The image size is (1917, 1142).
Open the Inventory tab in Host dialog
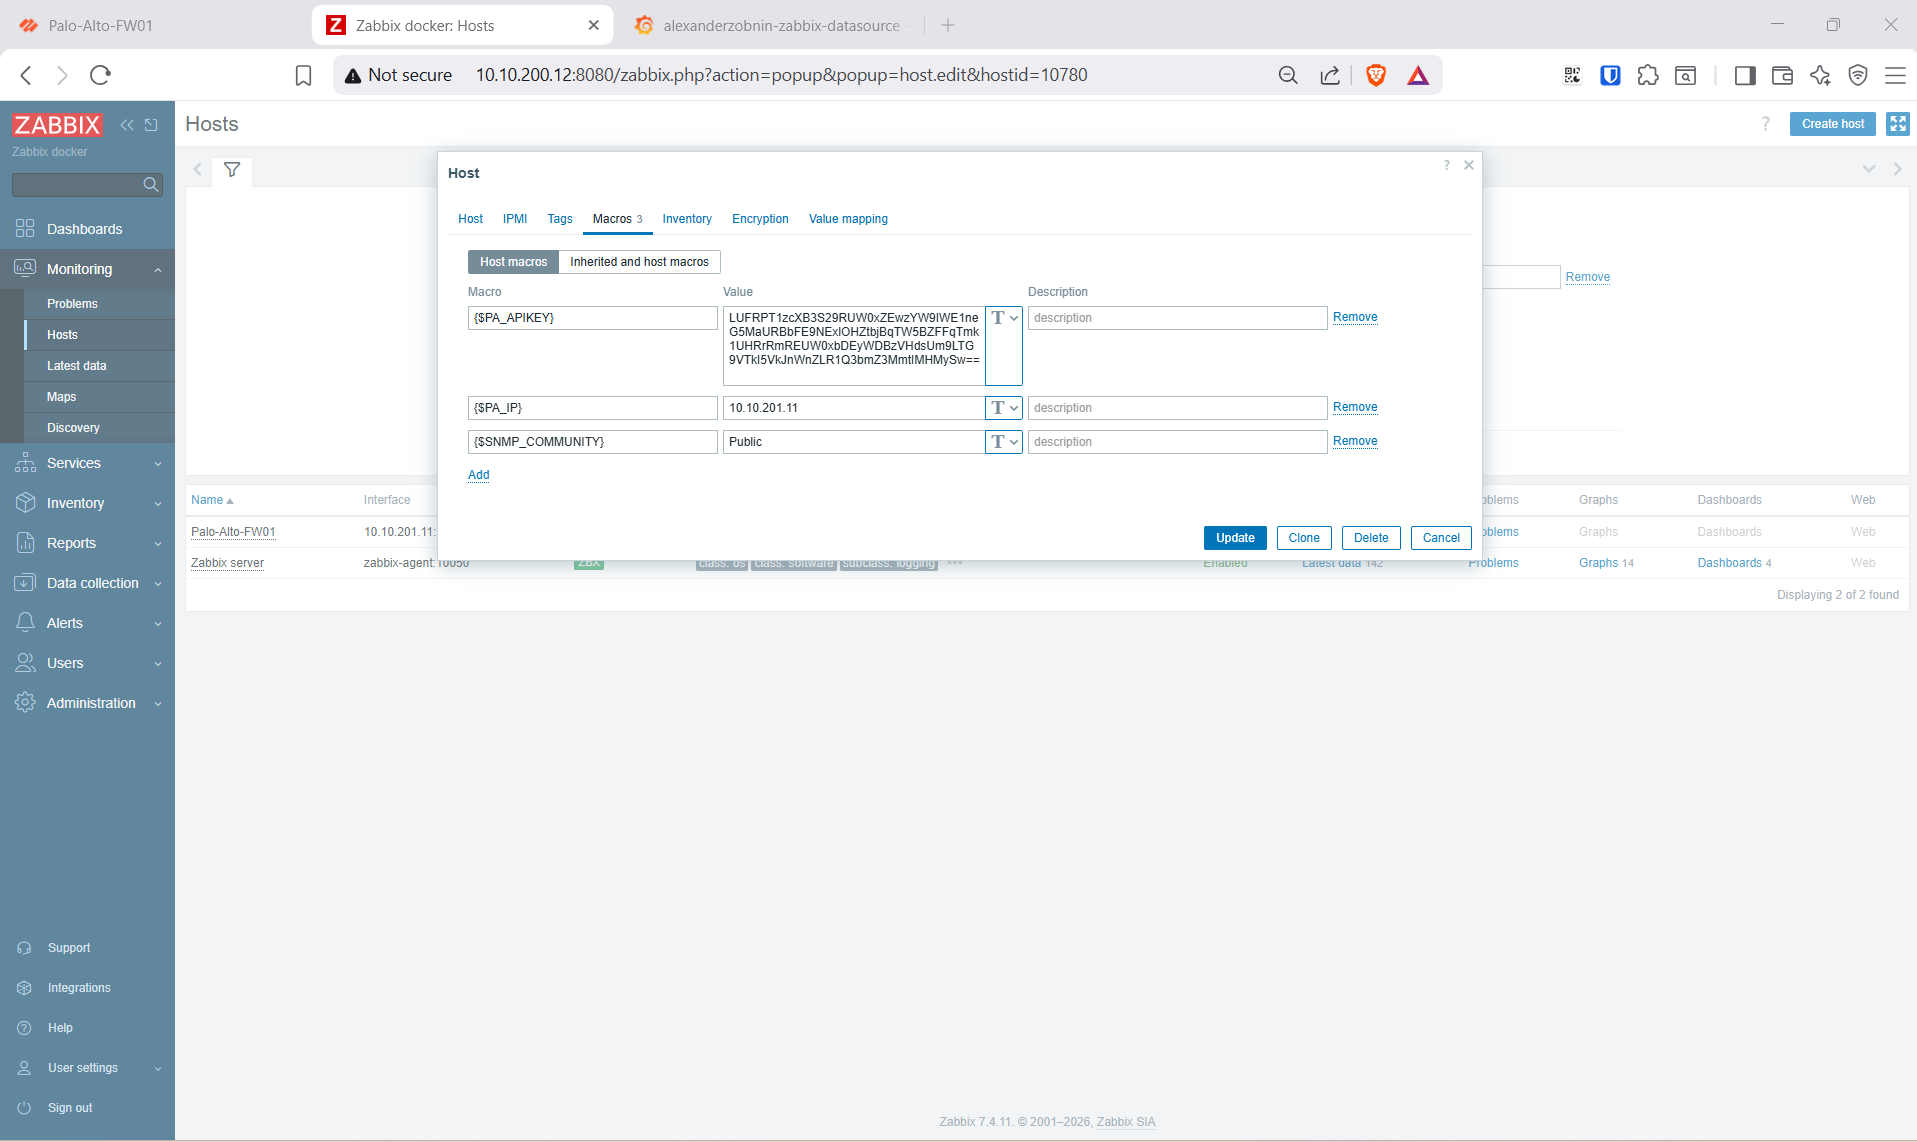[x=687, y=219]
